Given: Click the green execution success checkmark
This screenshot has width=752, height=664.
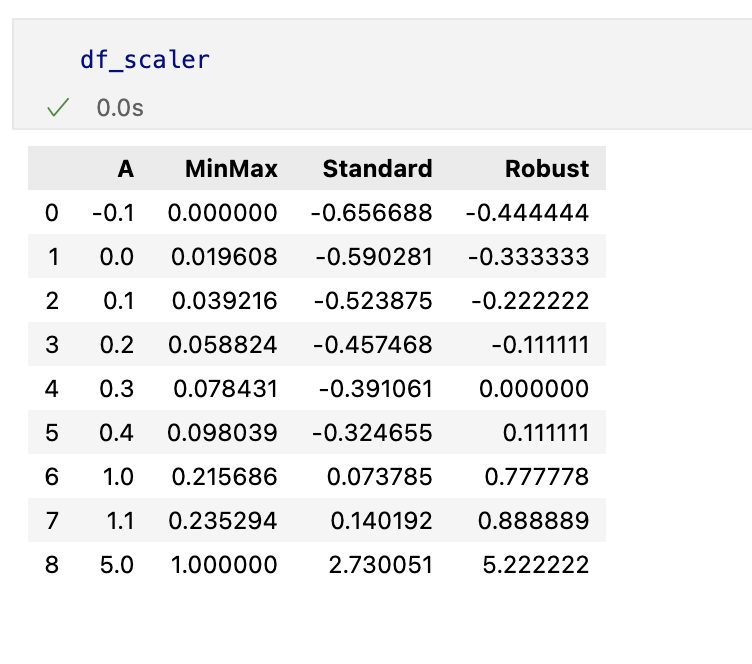Looking at the screenshot, I should [x=58, y=107].
